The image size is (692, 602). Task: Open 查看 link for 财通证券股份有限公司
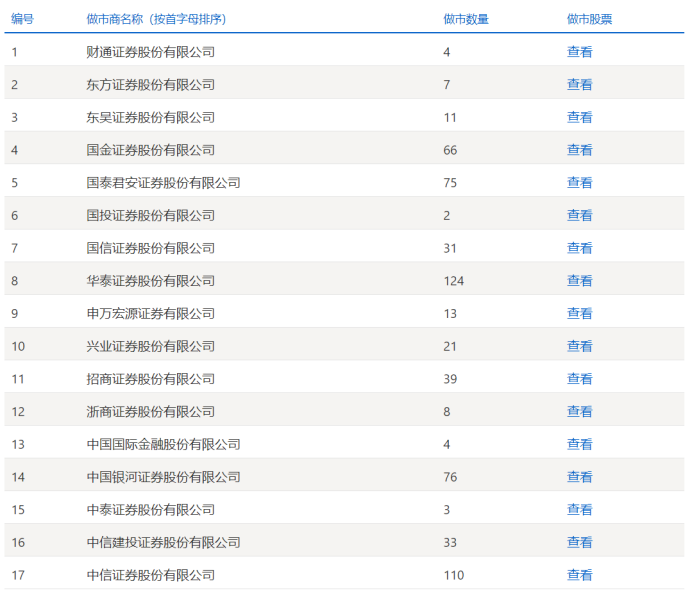click(x=579, y=52)
